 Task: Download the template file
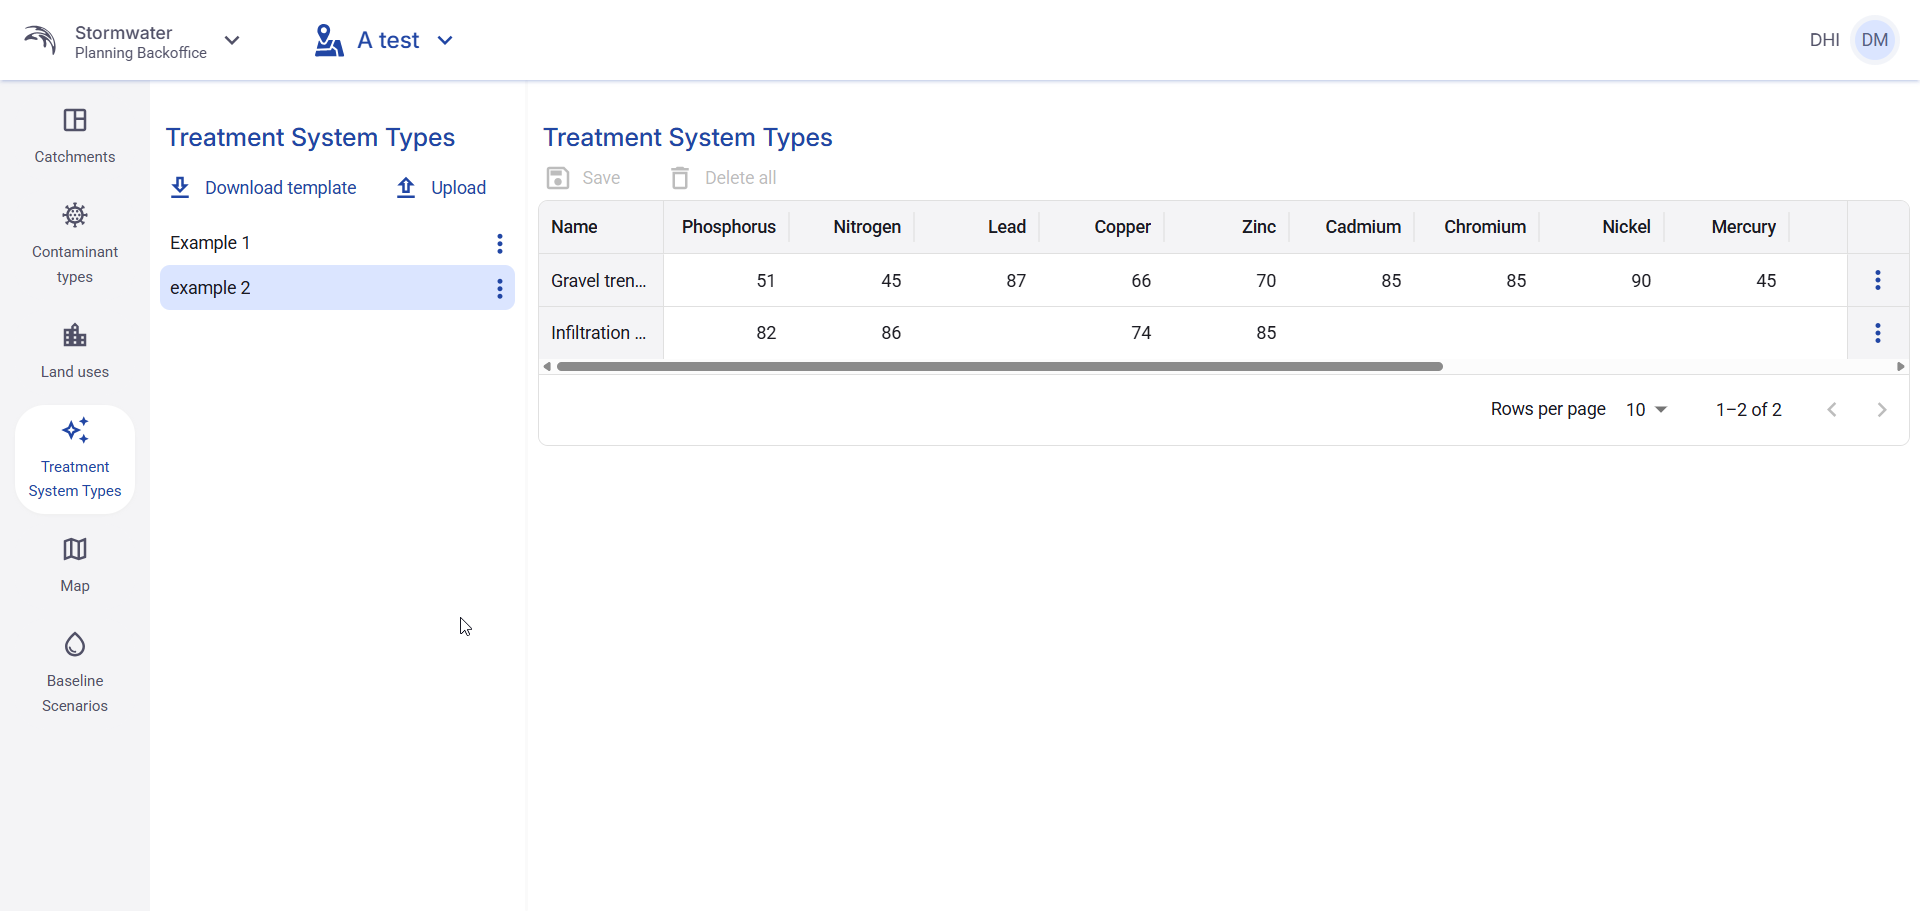[x=263, y=188]
